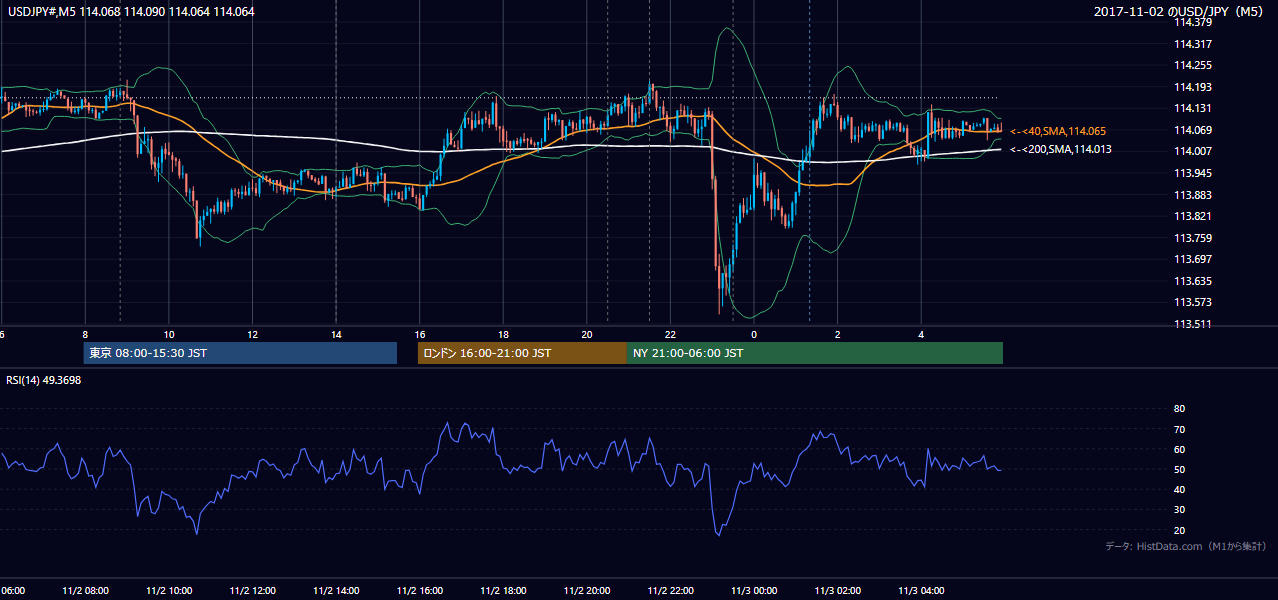Image resolution: width=1278 pixels, height=600 pixels.
Task: Click the 114.317 price axis value
Action: pos(1192,44)
